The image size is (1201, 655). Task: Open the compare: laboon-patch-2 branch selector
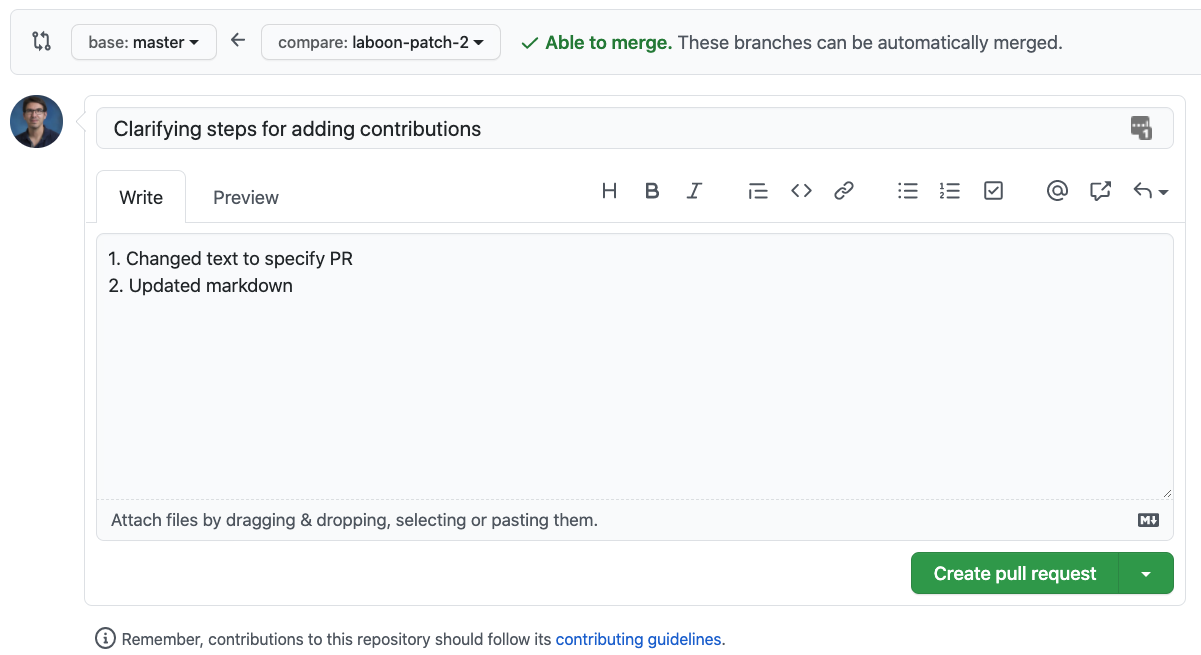(x=380, y=42)
